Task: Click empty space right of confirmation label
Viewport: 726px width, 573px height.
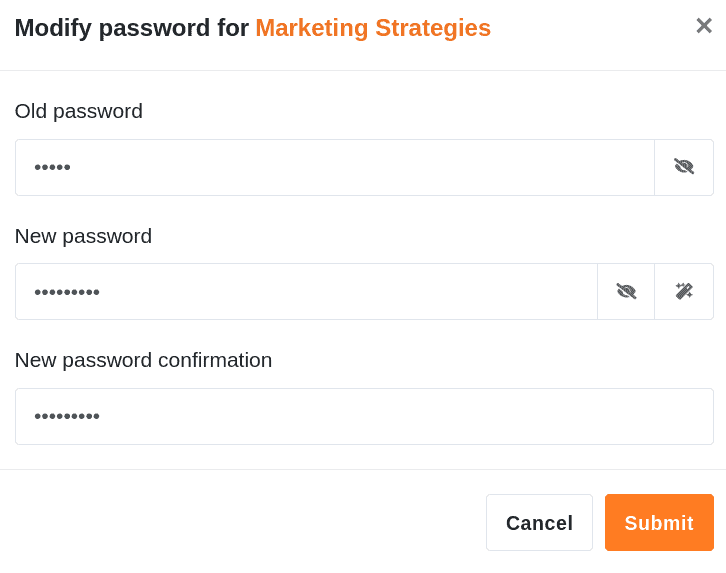Action: pyautogui.click(x=500, y=360)
